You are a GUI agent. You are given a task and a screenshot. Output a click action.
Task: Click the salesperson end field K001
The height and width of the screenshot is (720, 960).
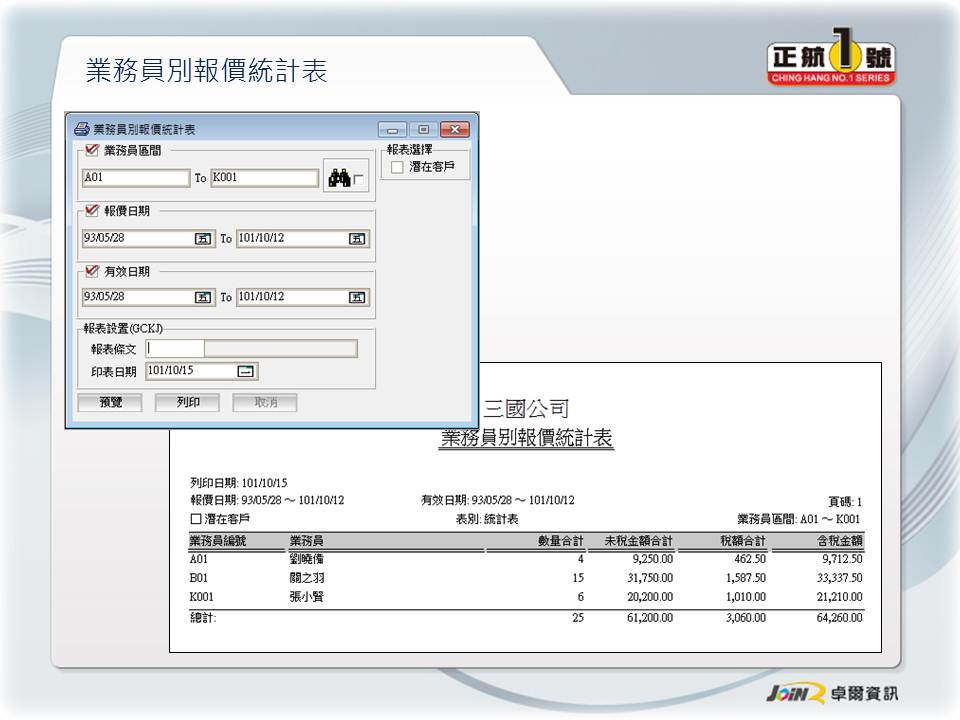(264, 178)
